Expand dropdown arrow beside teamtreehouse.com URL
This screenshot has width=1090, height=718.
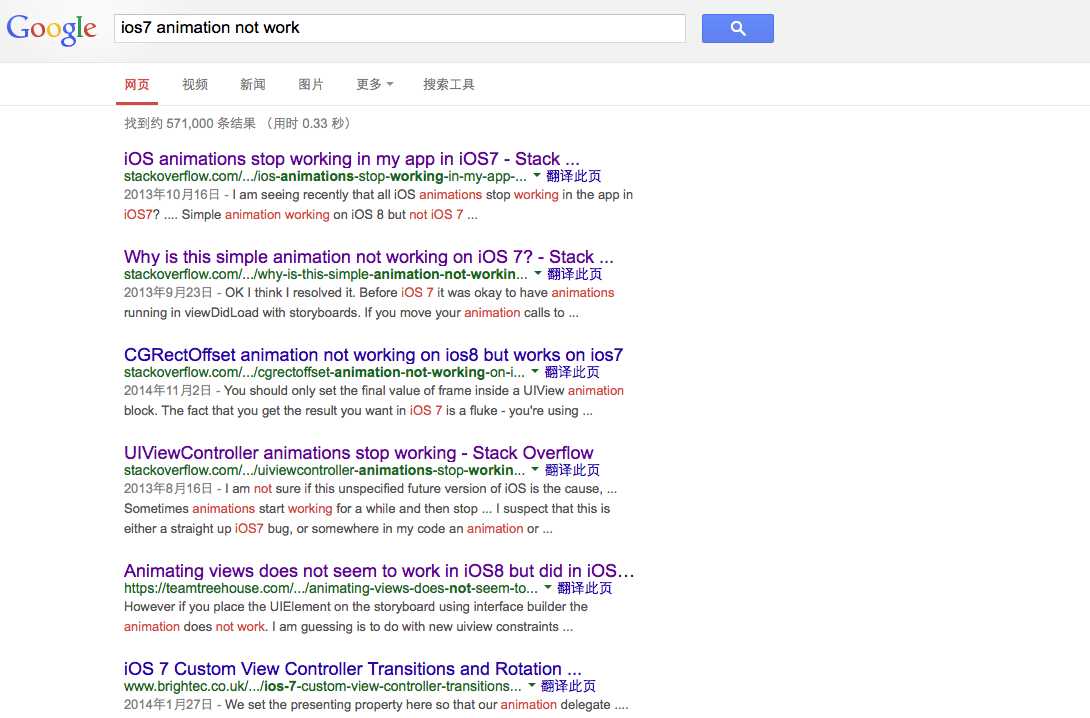548,588
